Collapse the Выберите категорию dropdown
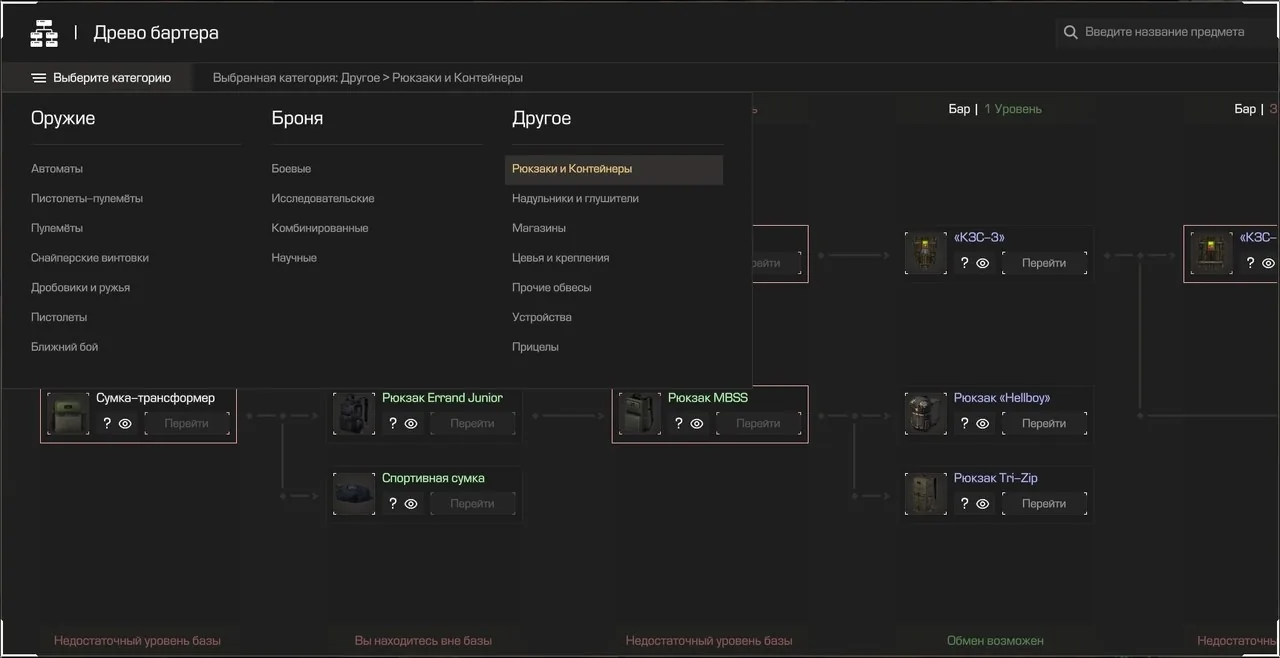This screenshot has width=1280, height=658. pos(101,78)
